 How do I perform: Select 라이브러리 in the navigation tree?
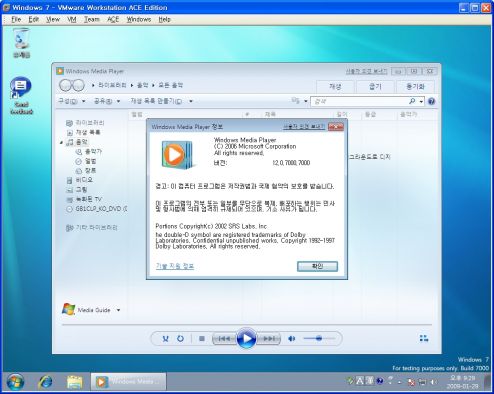click(85, 123)
